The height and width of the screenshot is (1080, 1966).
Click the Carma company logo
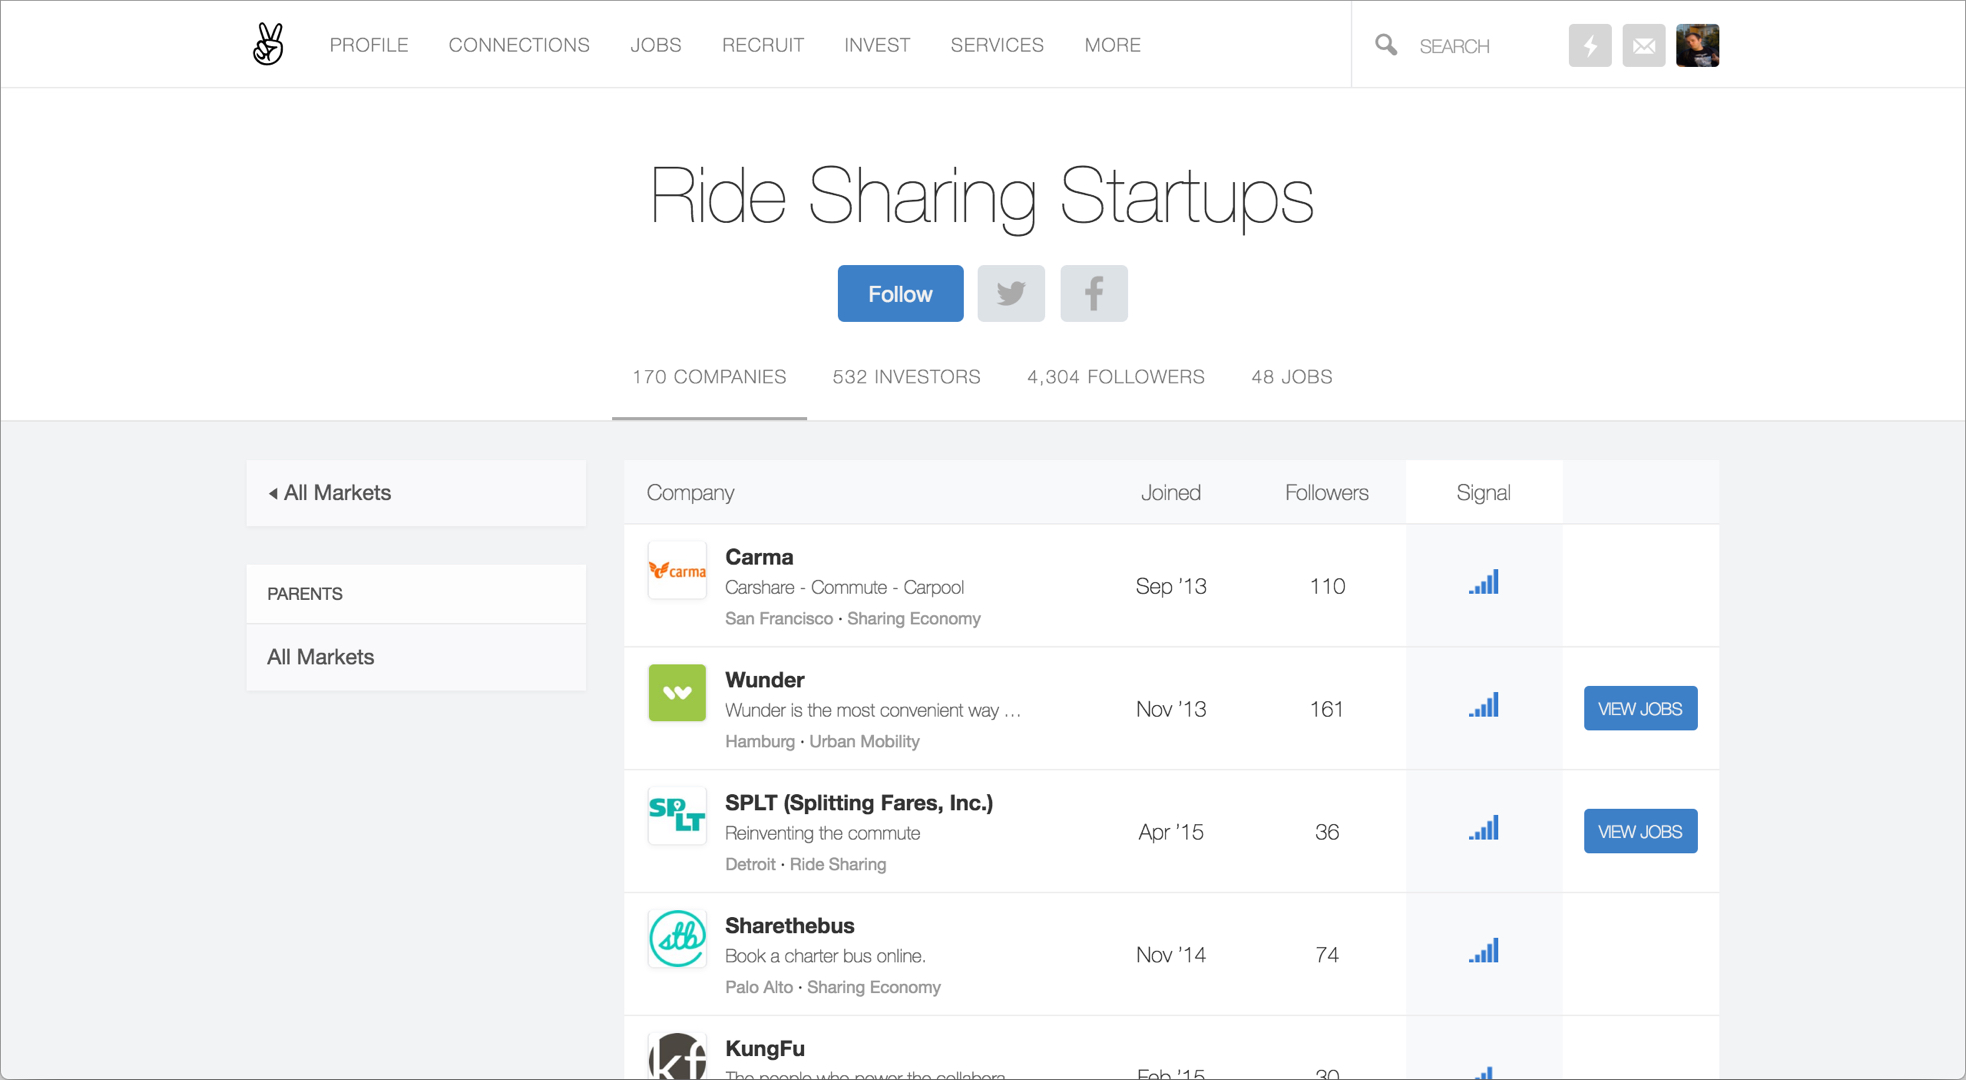(x=677, y=570)
